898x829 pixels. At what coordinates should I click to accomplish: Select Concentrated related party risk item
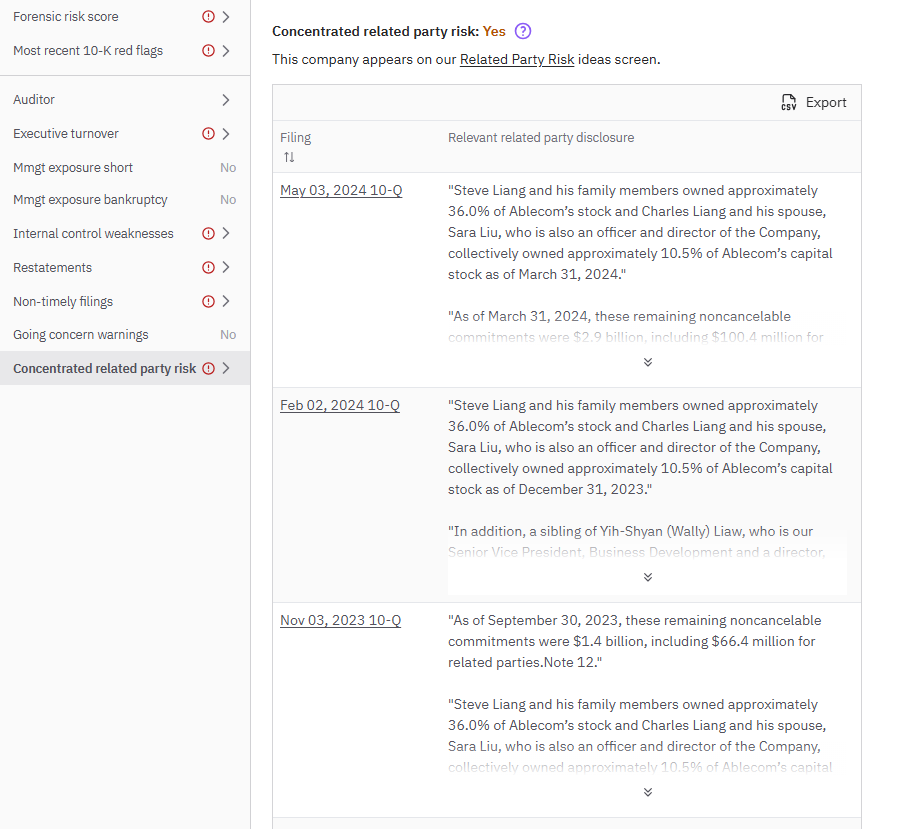(x=104, y=368)
